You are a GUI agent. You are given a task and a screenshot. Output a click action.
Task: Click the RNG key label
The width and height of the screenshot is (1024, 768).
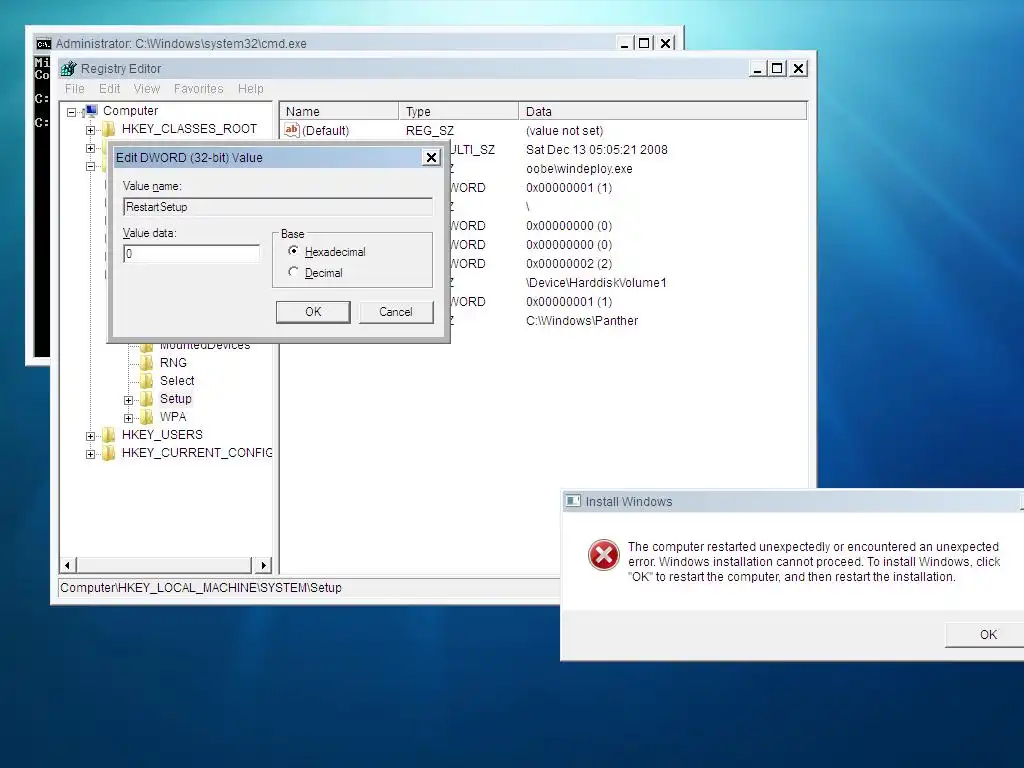tap(173, 362)
